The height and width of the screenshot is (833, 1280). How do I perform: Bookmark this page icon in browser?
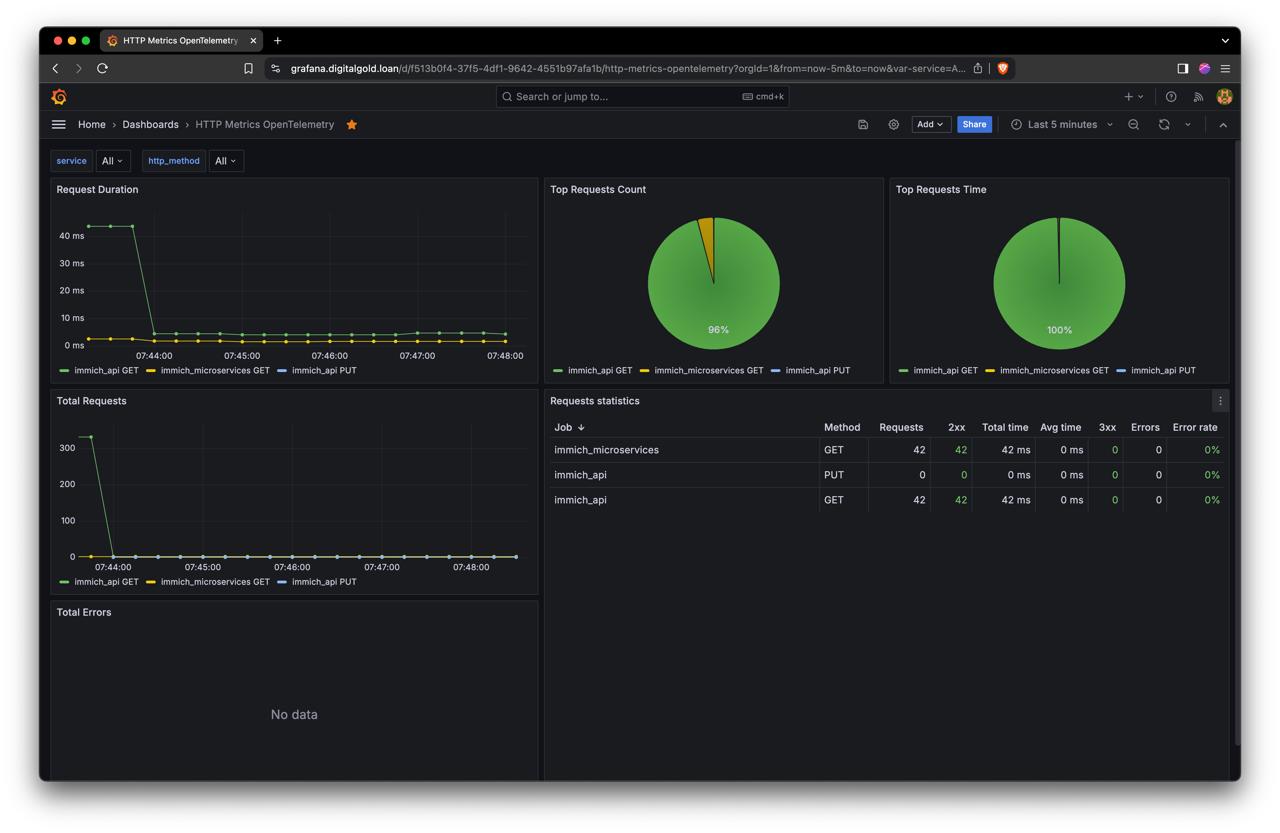pos(248,68)
